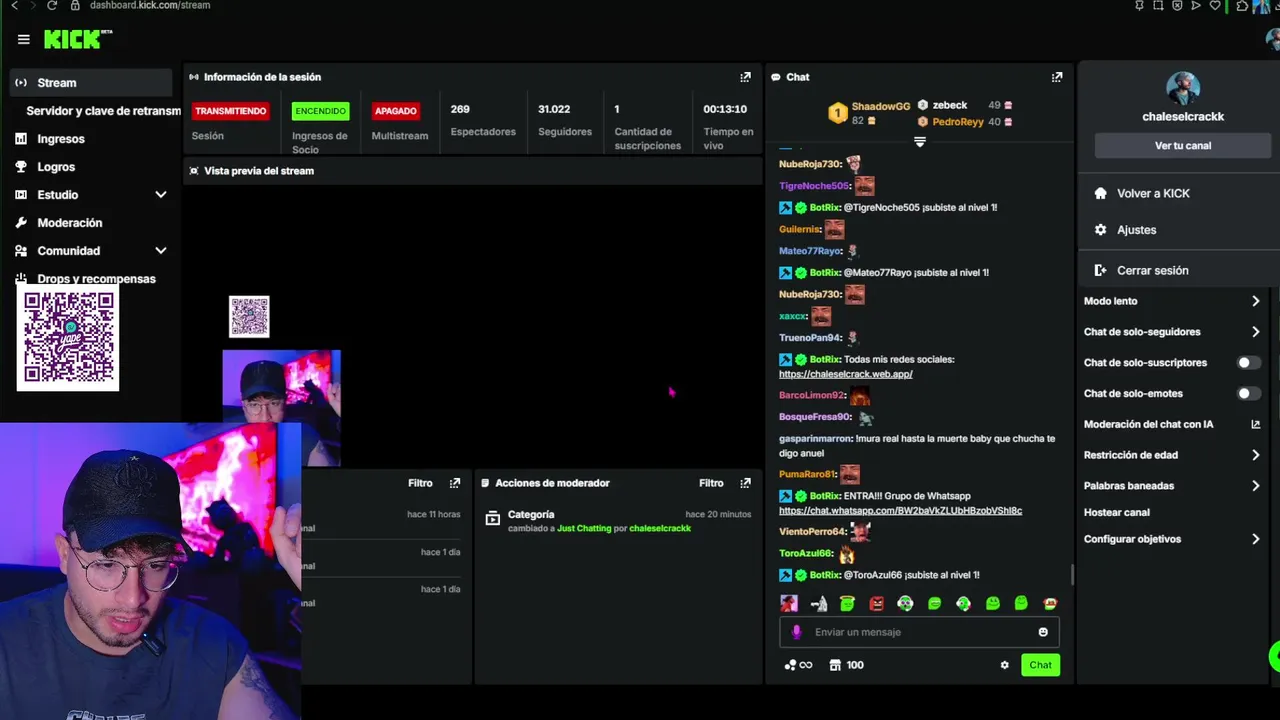The width and height of the screenshot is (1280, 720).
Task: Click the infinity points icon below chat input
Action: pos(798,665)
